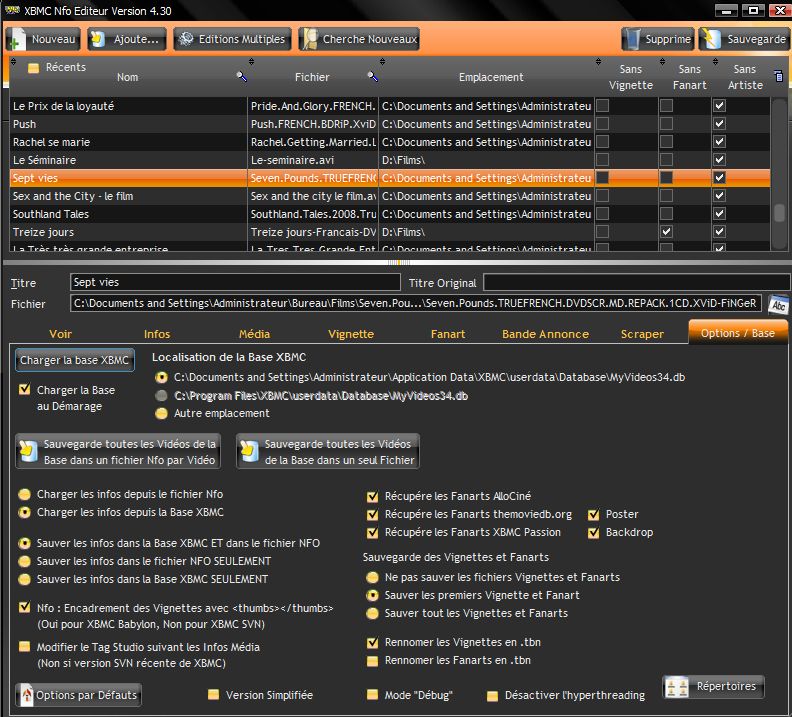Click into the Titre input field
Viewport: 792px width, 717px height.
click(x=235, y=282)
